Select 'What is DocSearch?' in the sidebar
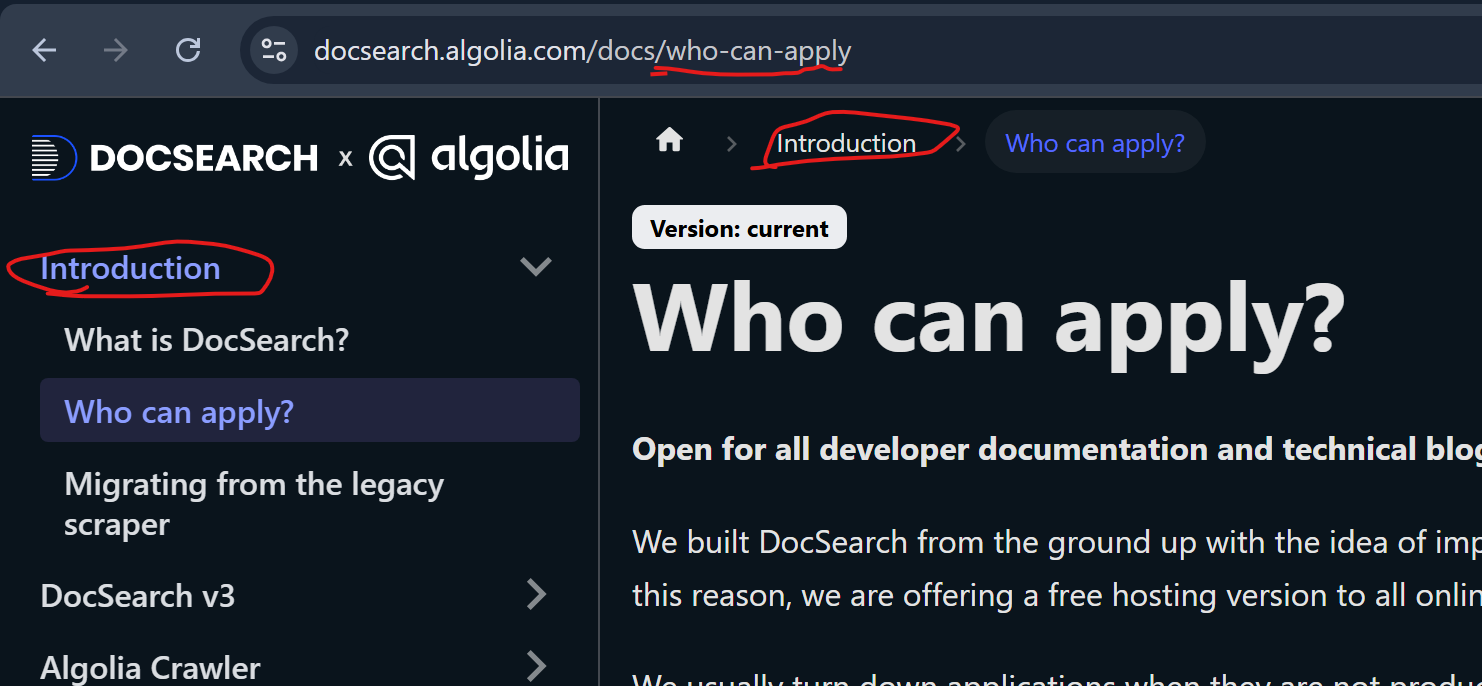 click(x=206, y=340)
